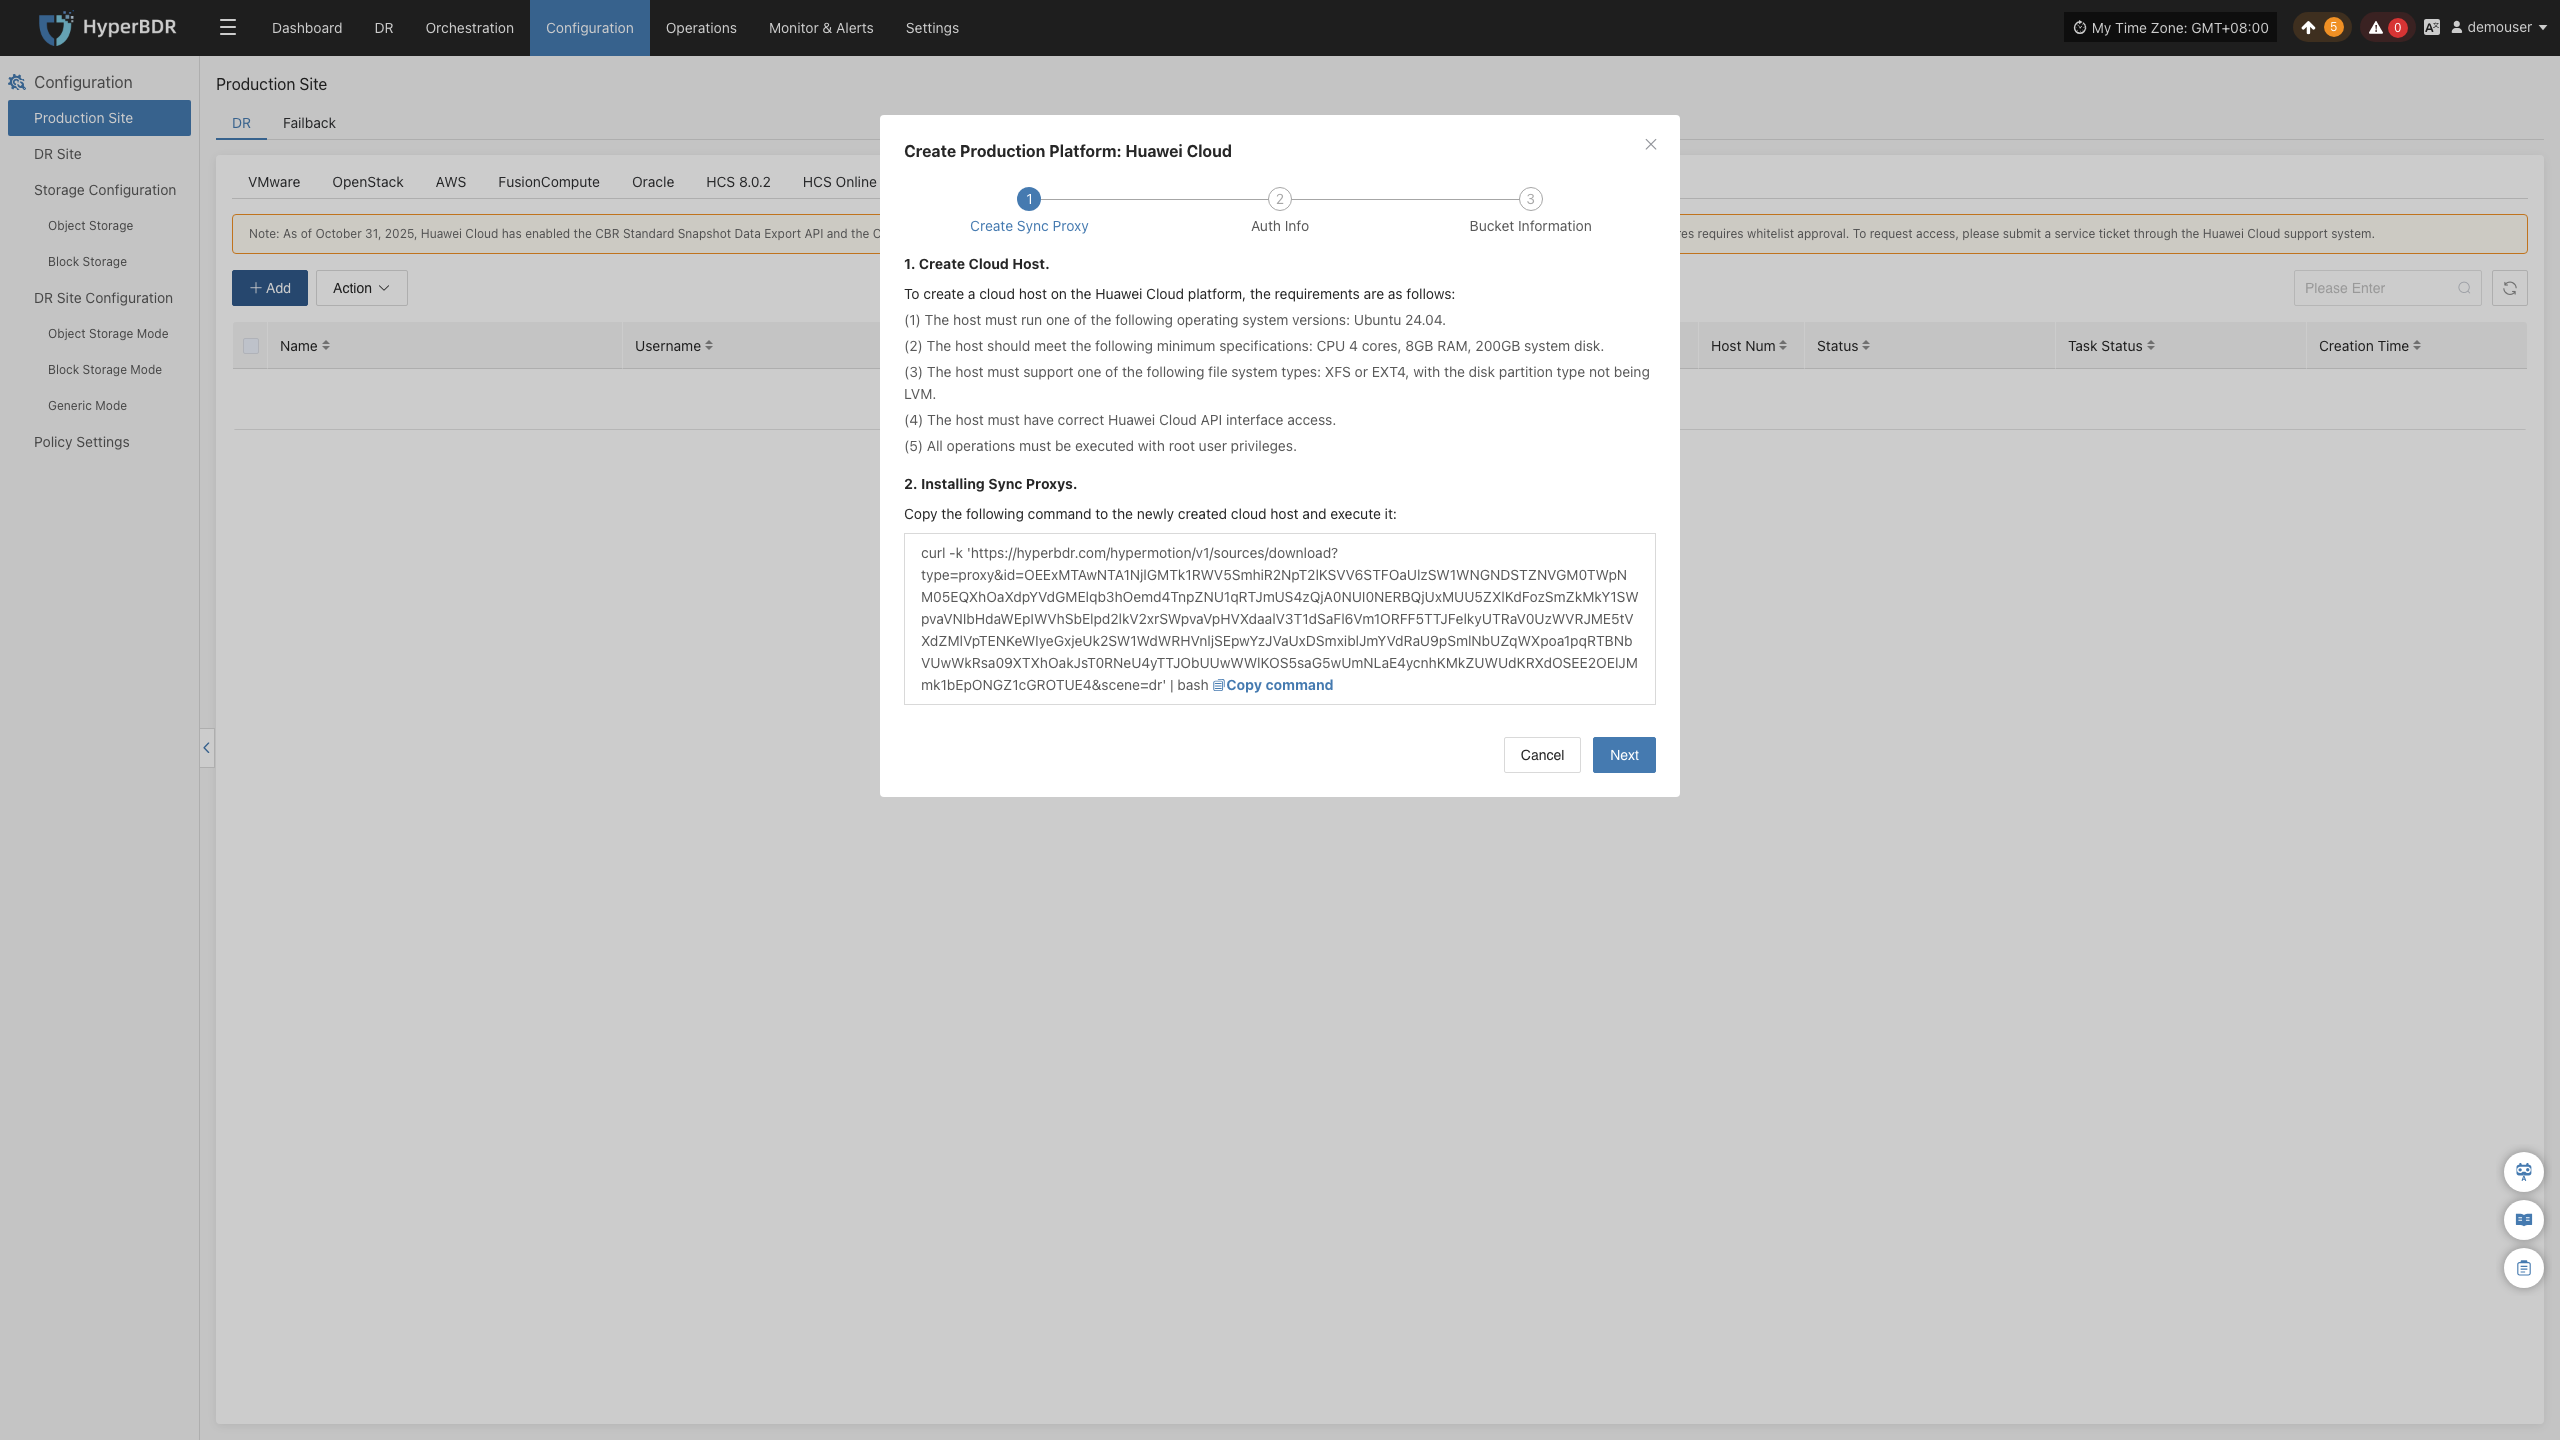Open Object Storage in sidebar
The height and width of the screenshot is (1440, 2560).
click(x=99, y=226)
